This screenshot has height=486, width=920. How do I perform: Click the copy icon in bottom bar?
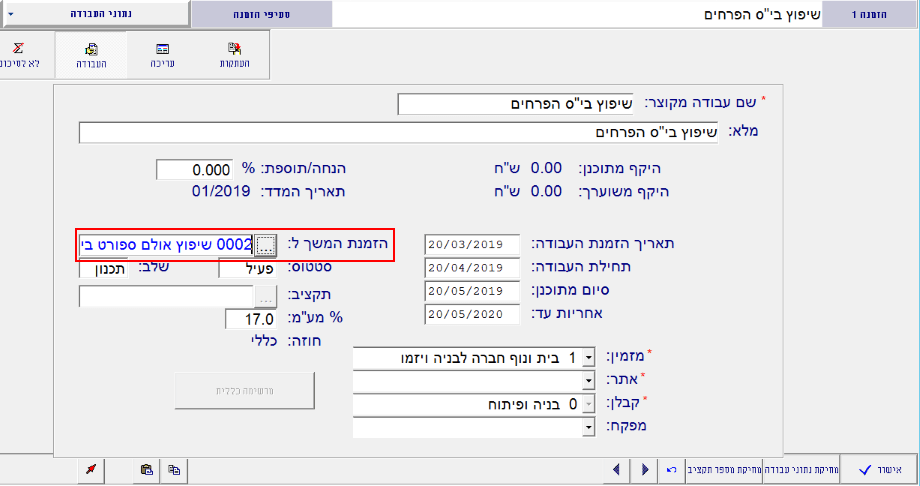(174, 469)
